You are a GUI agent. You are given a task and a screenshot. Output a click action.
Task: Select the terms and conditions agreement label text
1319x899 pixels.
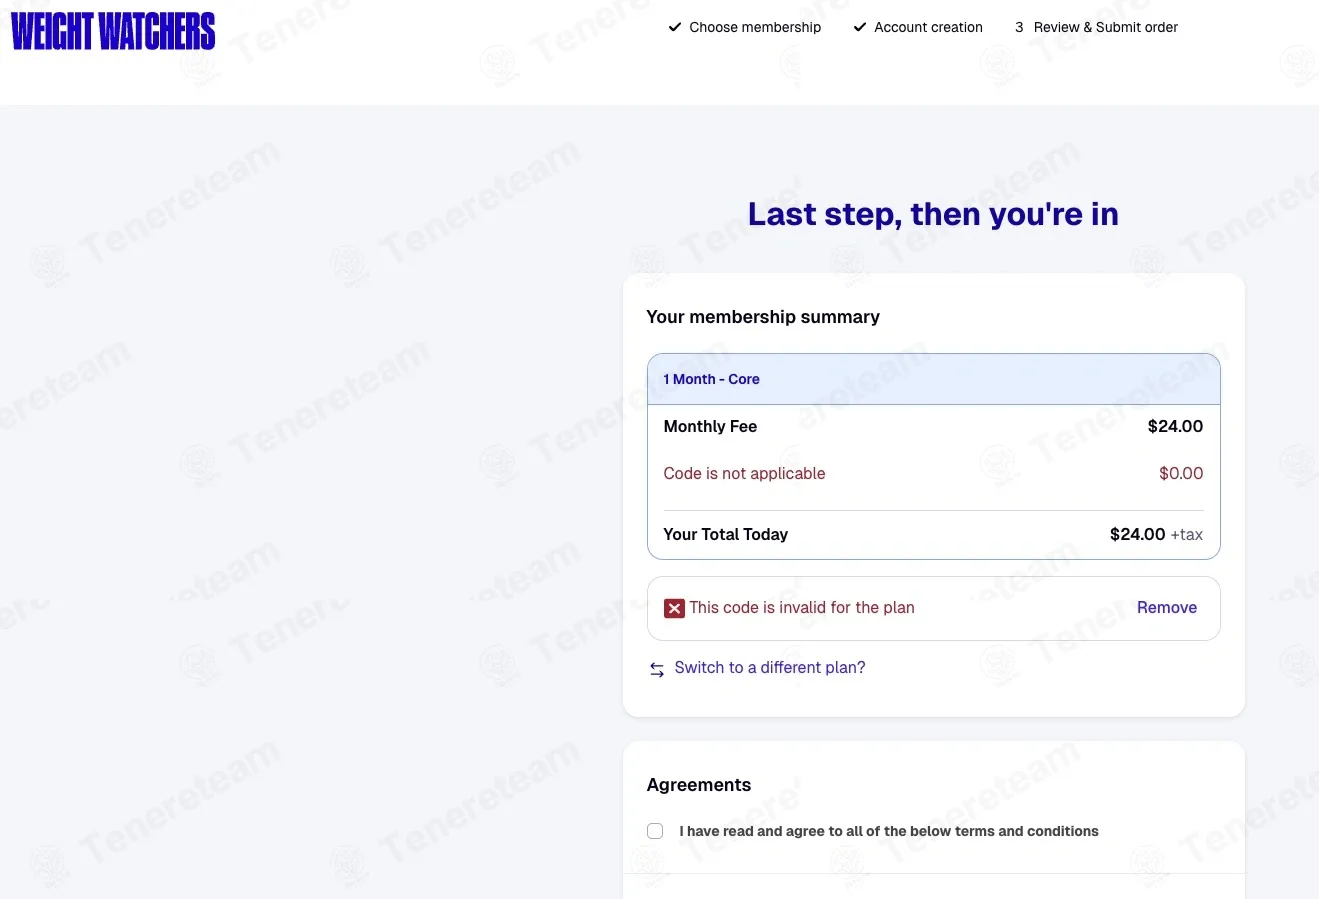[889, 831]
